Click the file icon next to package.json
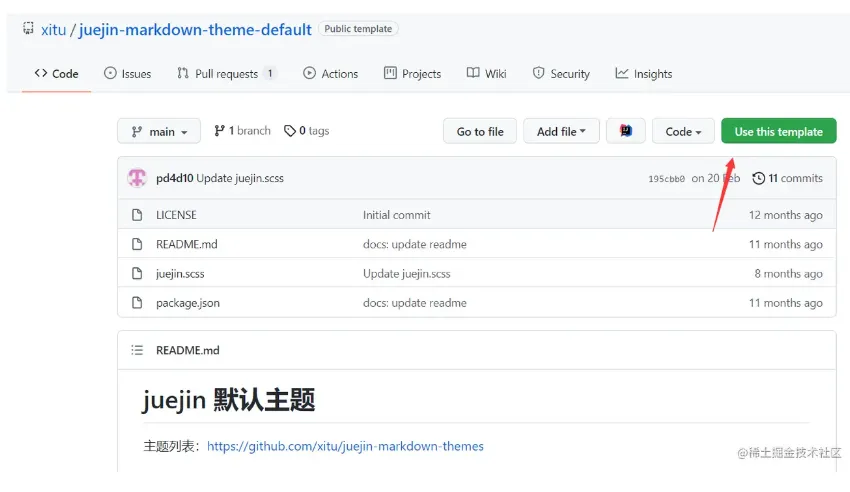The width and height of the screenshot is (850, 492). (x=137, y=303)
